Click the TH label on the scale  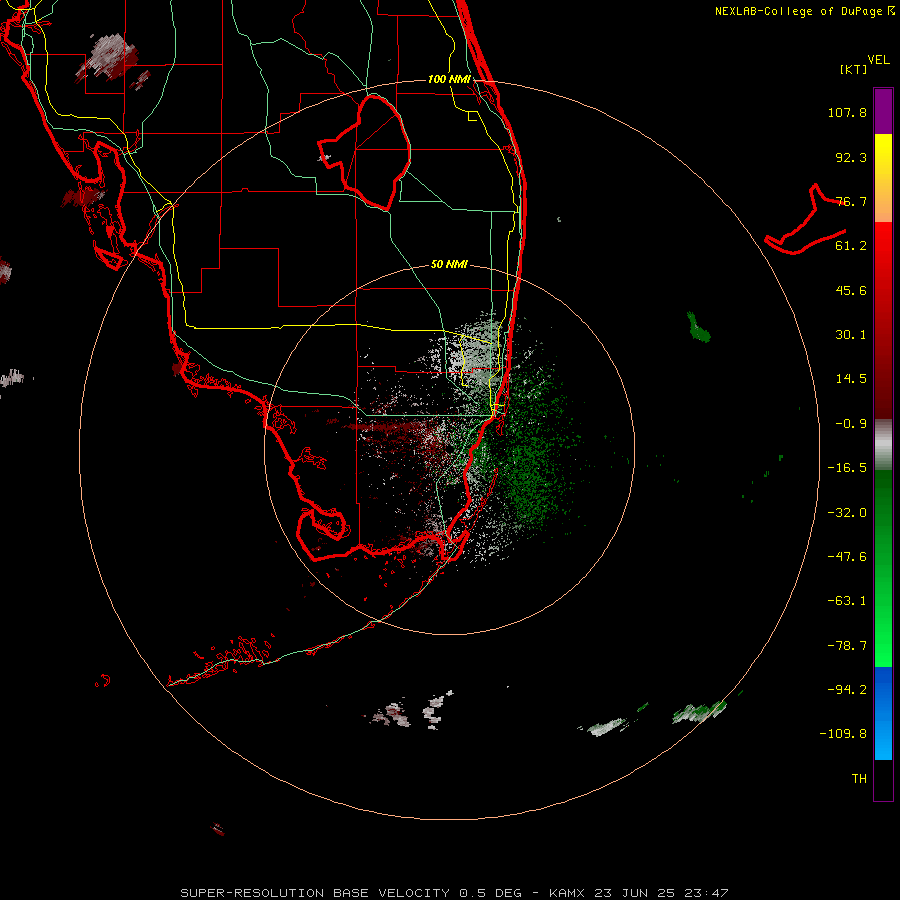859,779
